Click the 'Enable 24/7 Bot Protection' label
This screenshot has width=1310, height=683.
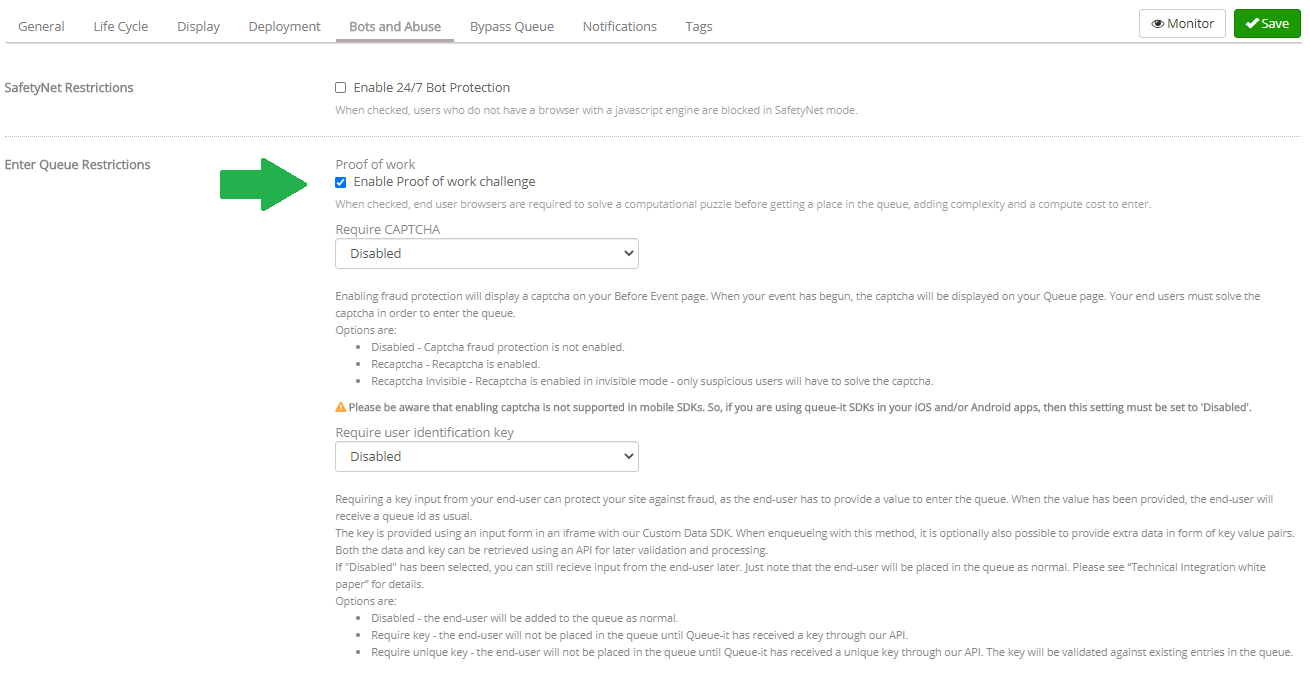tap(432, 88)
